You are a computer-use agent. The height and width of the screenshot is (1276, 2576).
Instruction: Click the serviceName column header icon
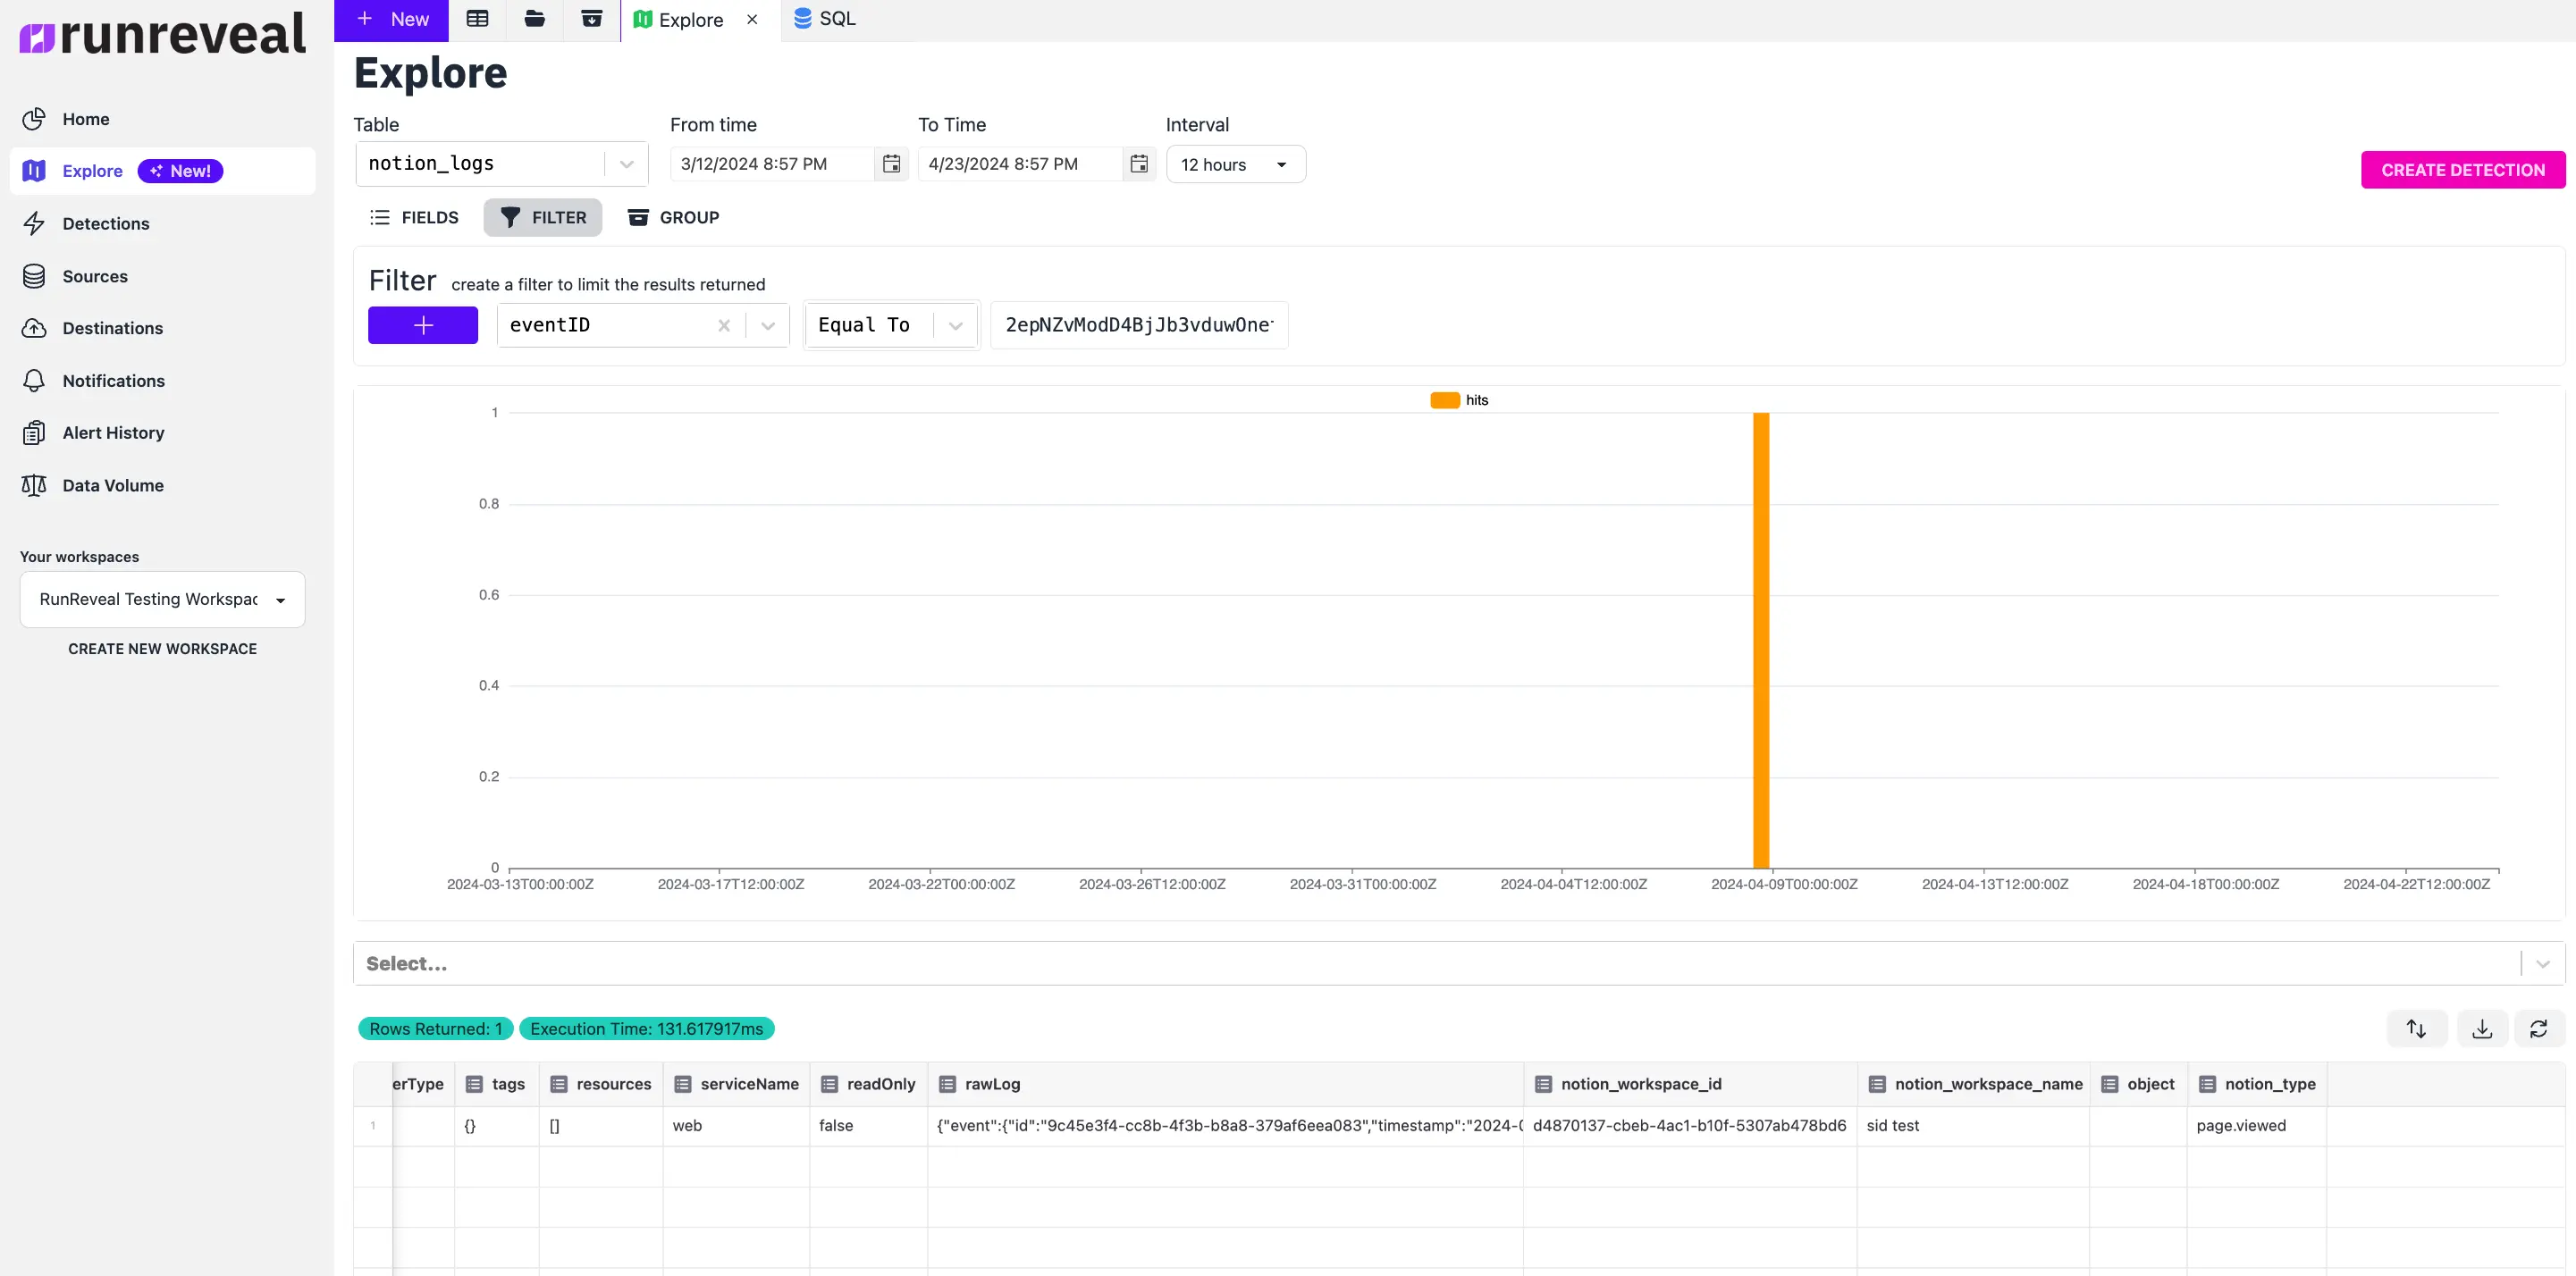(683, 1084)
